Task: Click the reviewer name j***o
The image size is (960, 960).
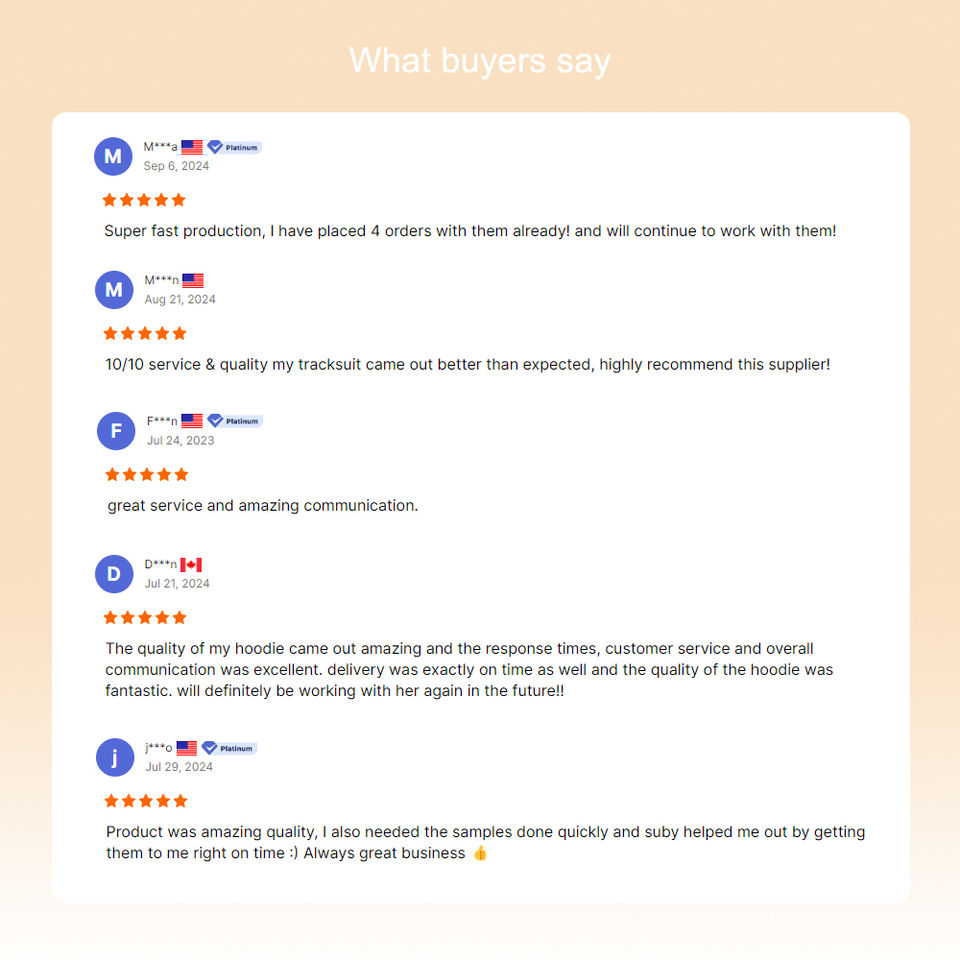Action: click(158, 748)
